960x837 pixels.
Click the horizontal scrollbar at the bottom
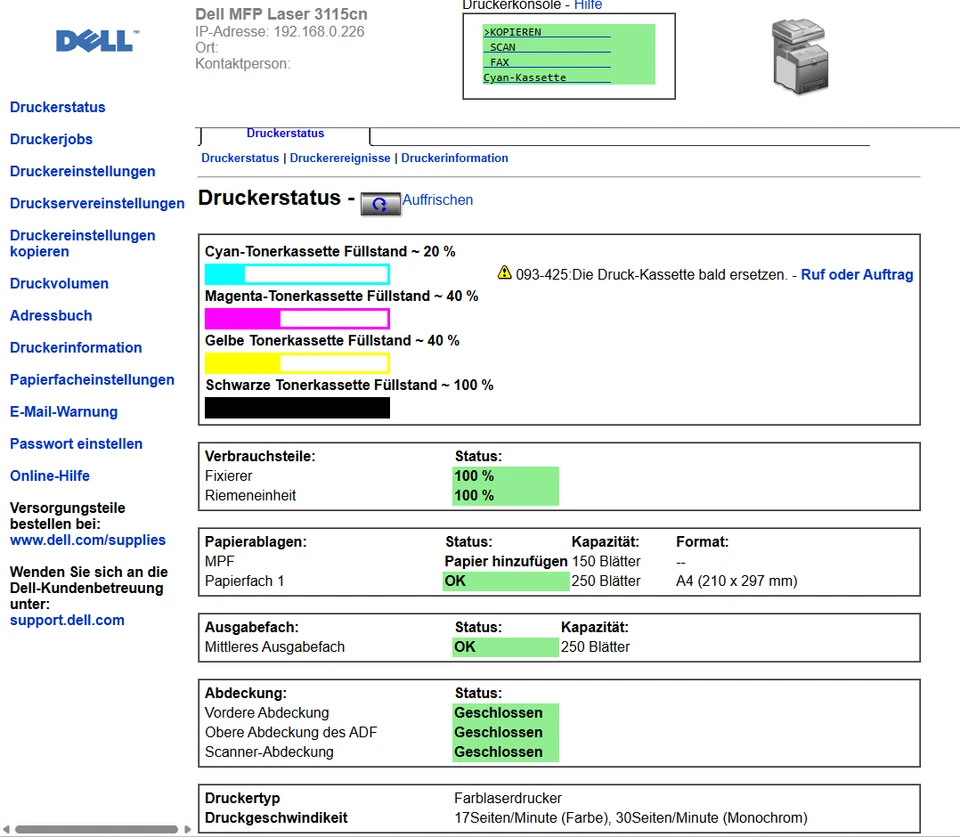click(95, 828)
